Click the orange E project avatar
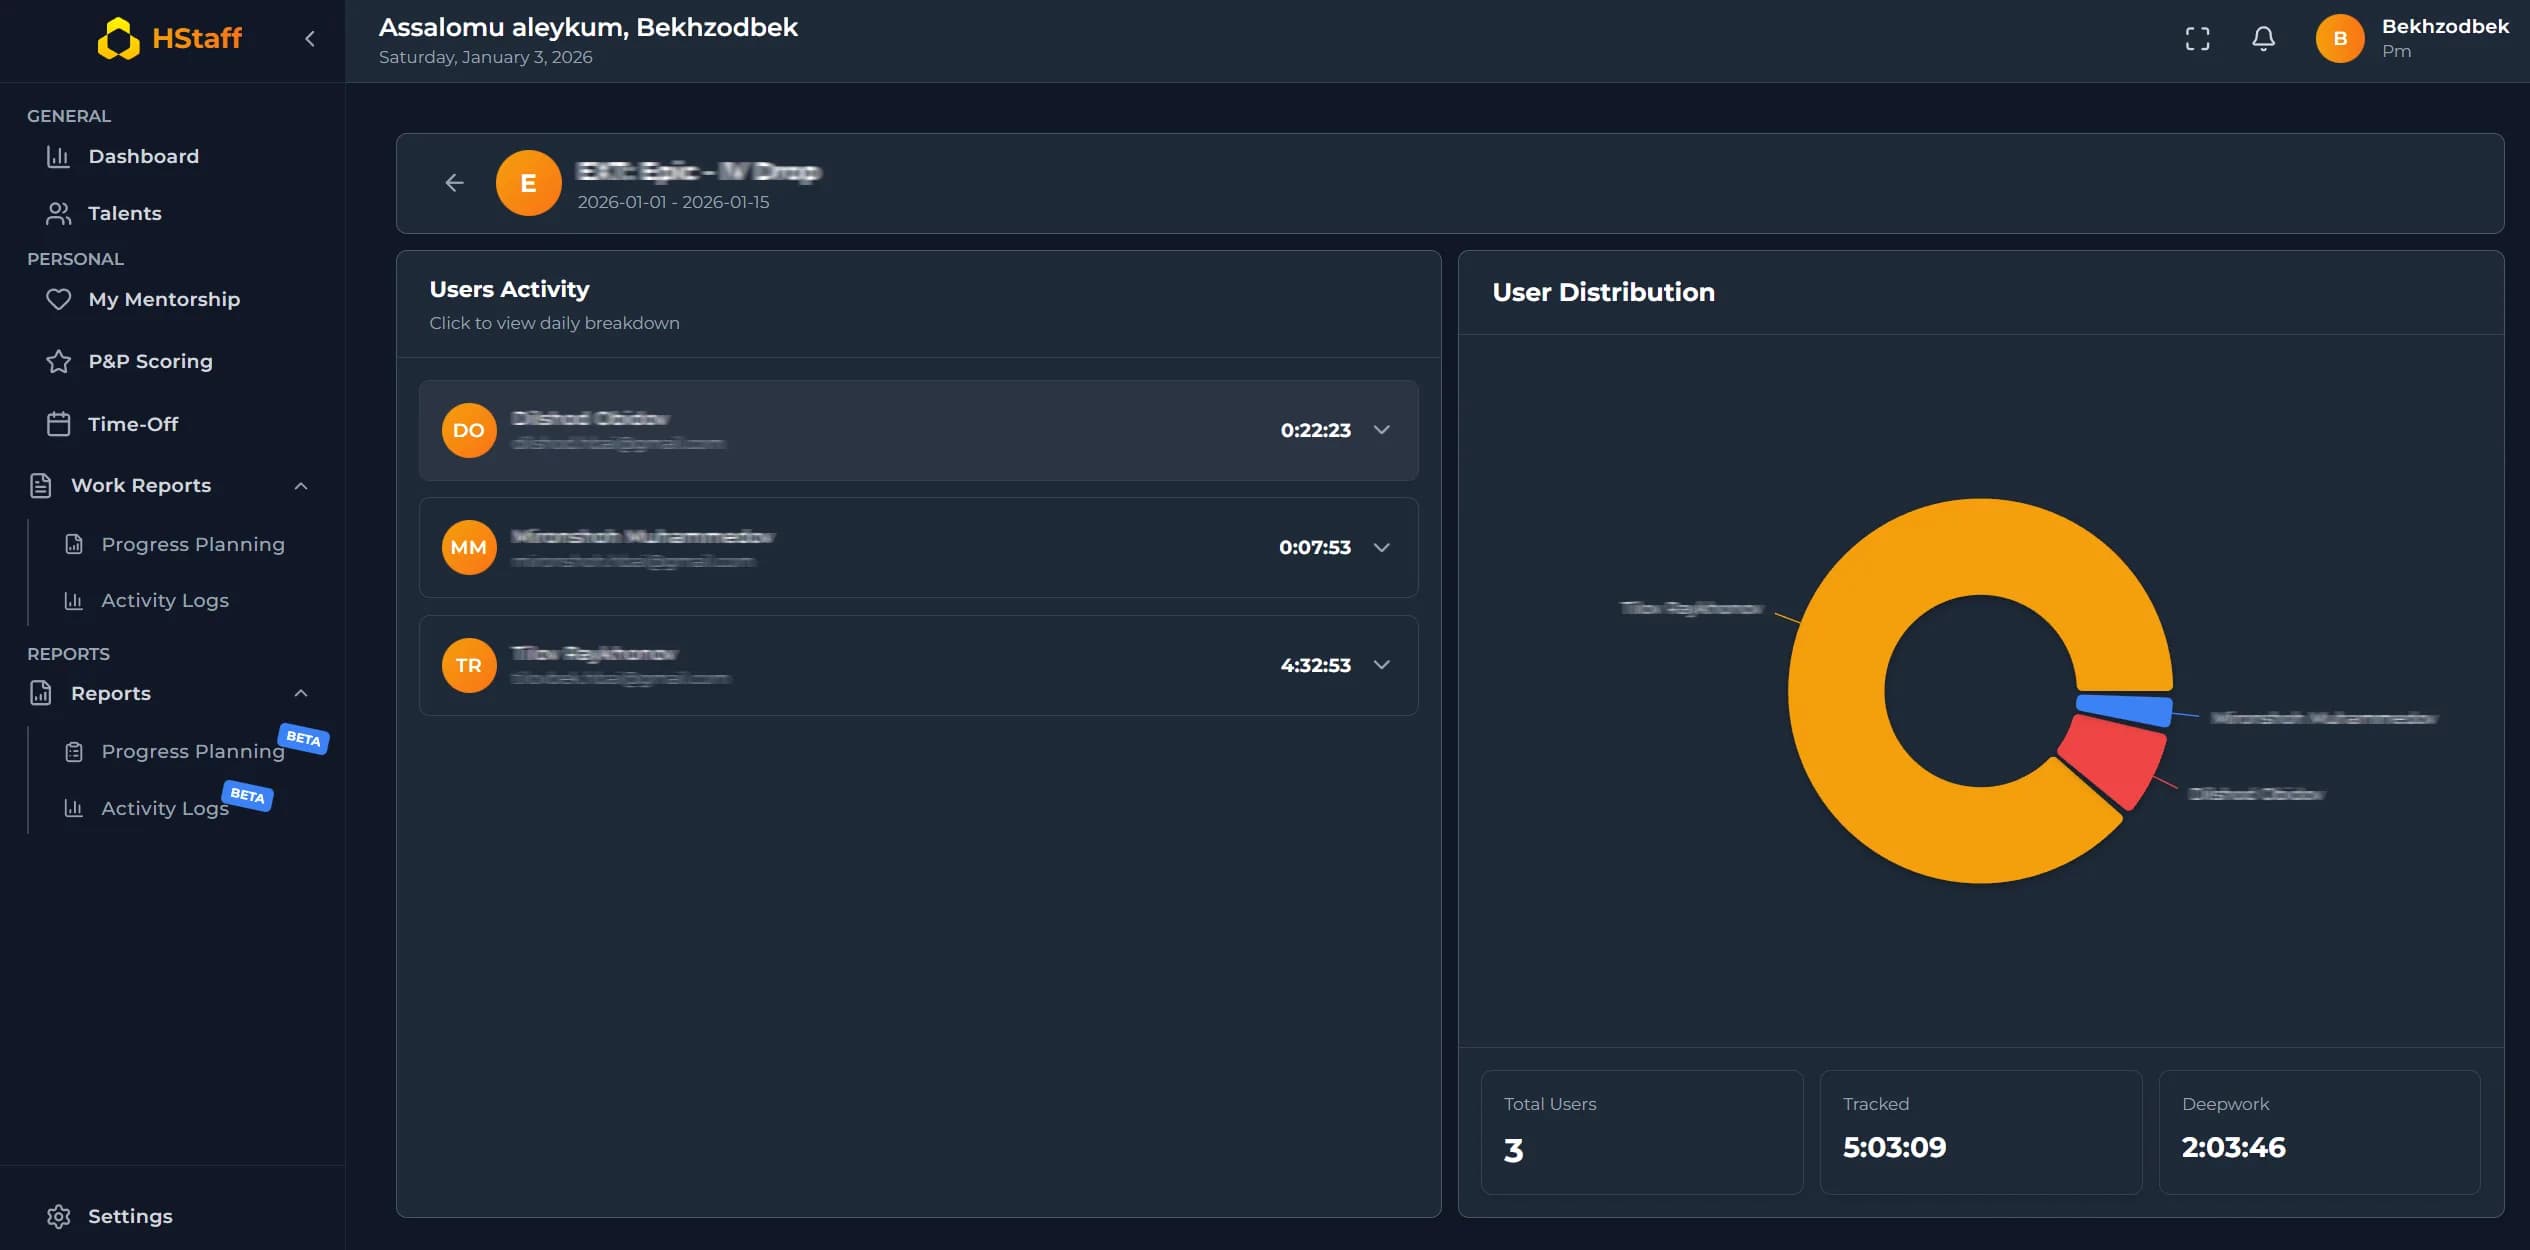2530x1250 pixels. 528,183
